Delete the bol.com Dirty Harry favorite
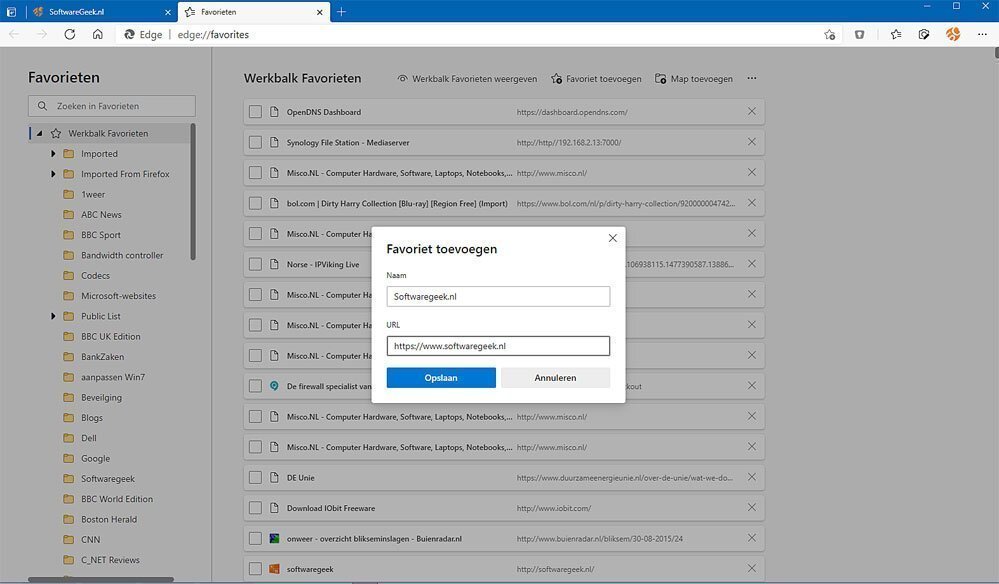 752,203
